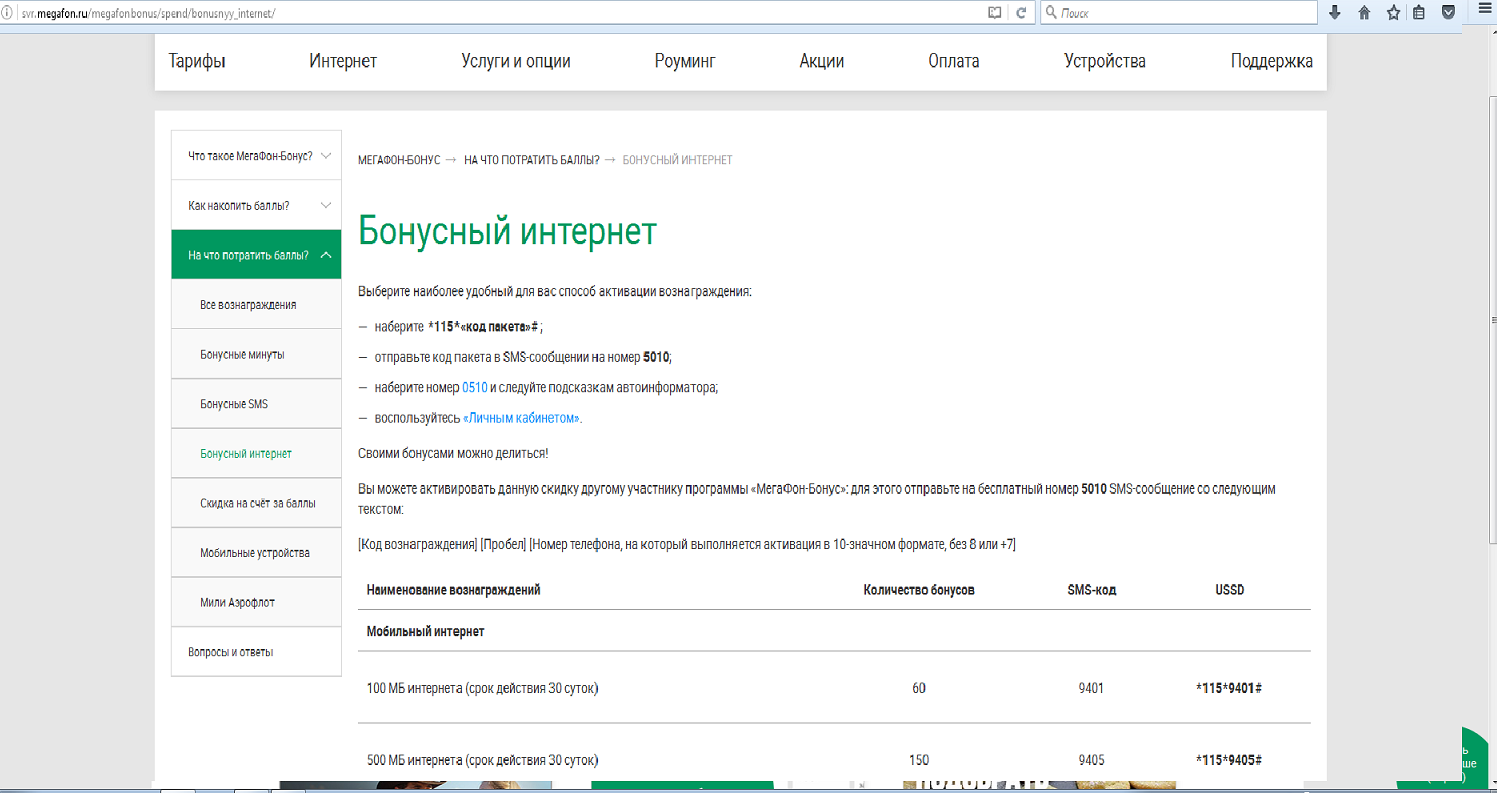
Task: Open Скидка на счёт за баллы
Action: point(256,503)
